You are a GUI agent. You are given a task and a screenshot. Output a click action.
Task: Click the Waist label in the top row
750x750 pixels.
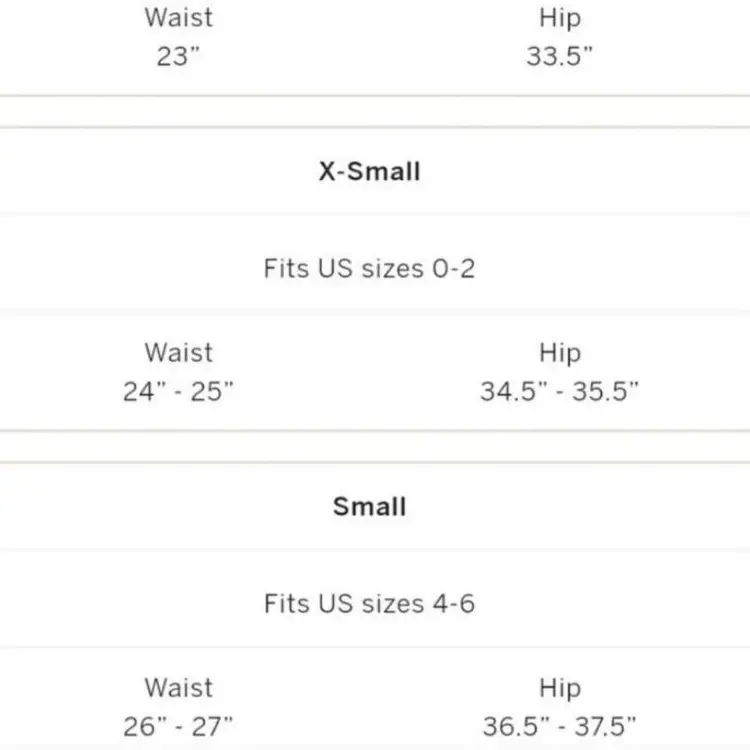[x=178, y=18]
